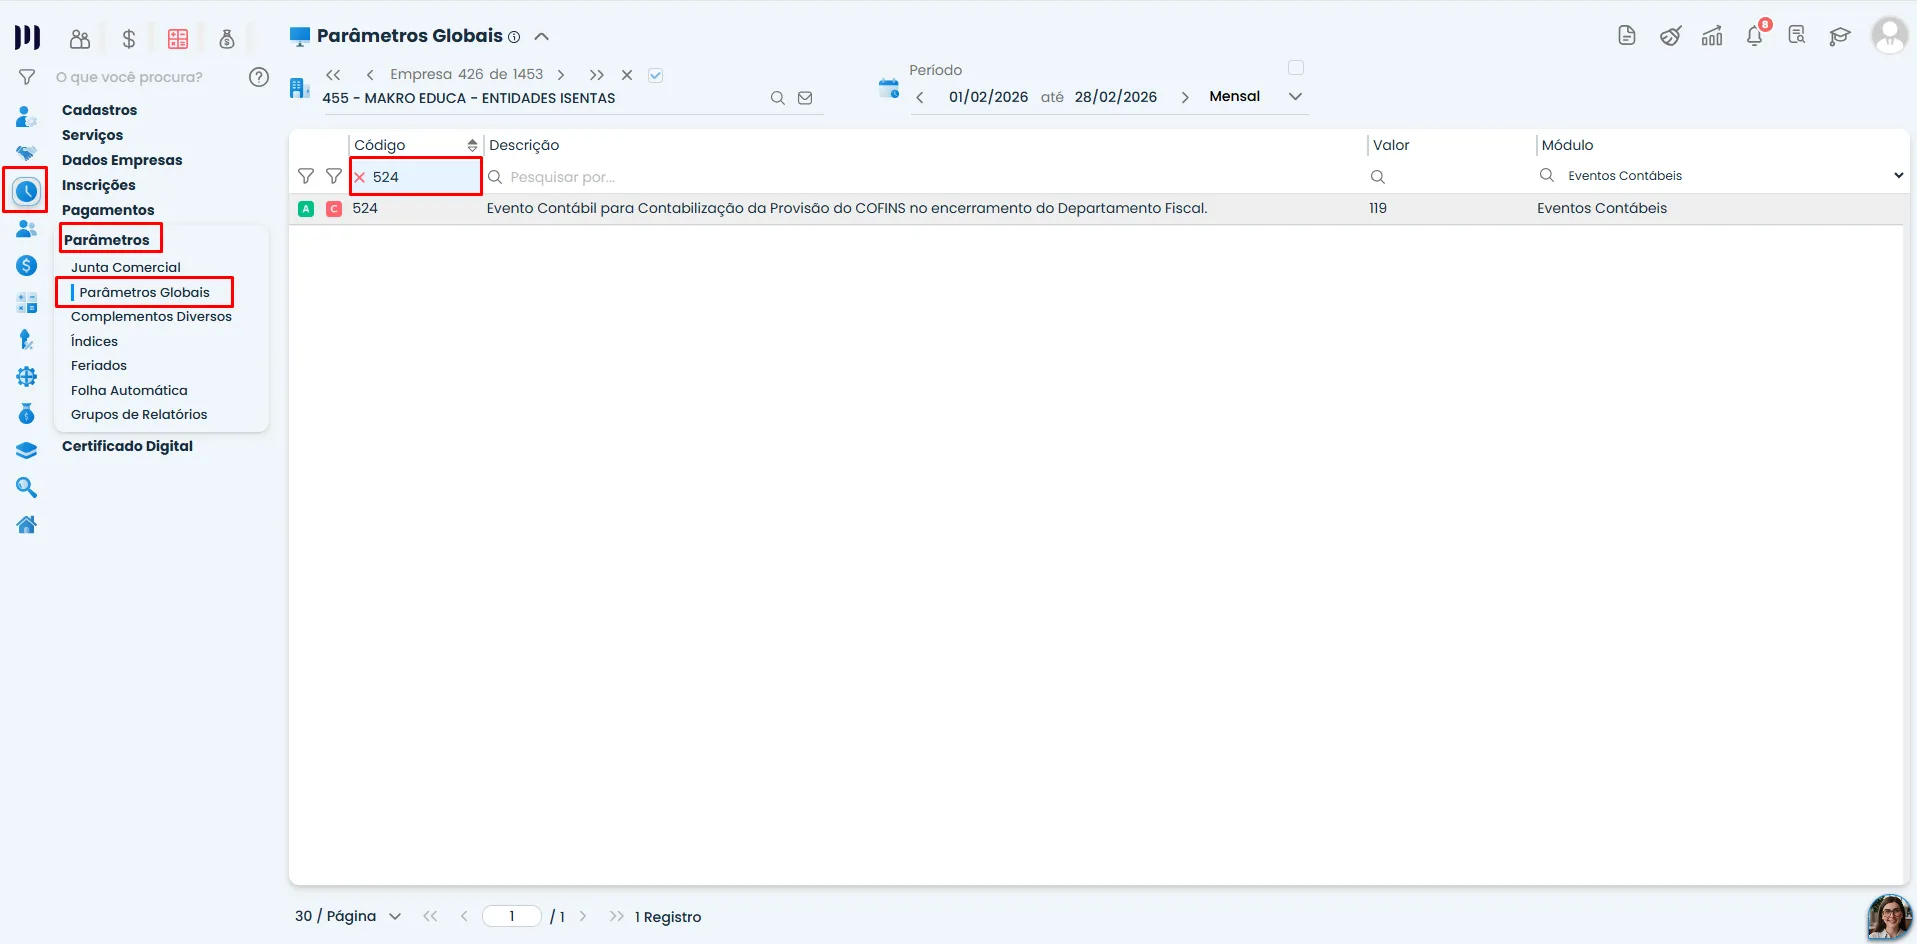Screen dimensions: 1917x944
Task: Click the company search magnifier icon
Action: (777, 98)
